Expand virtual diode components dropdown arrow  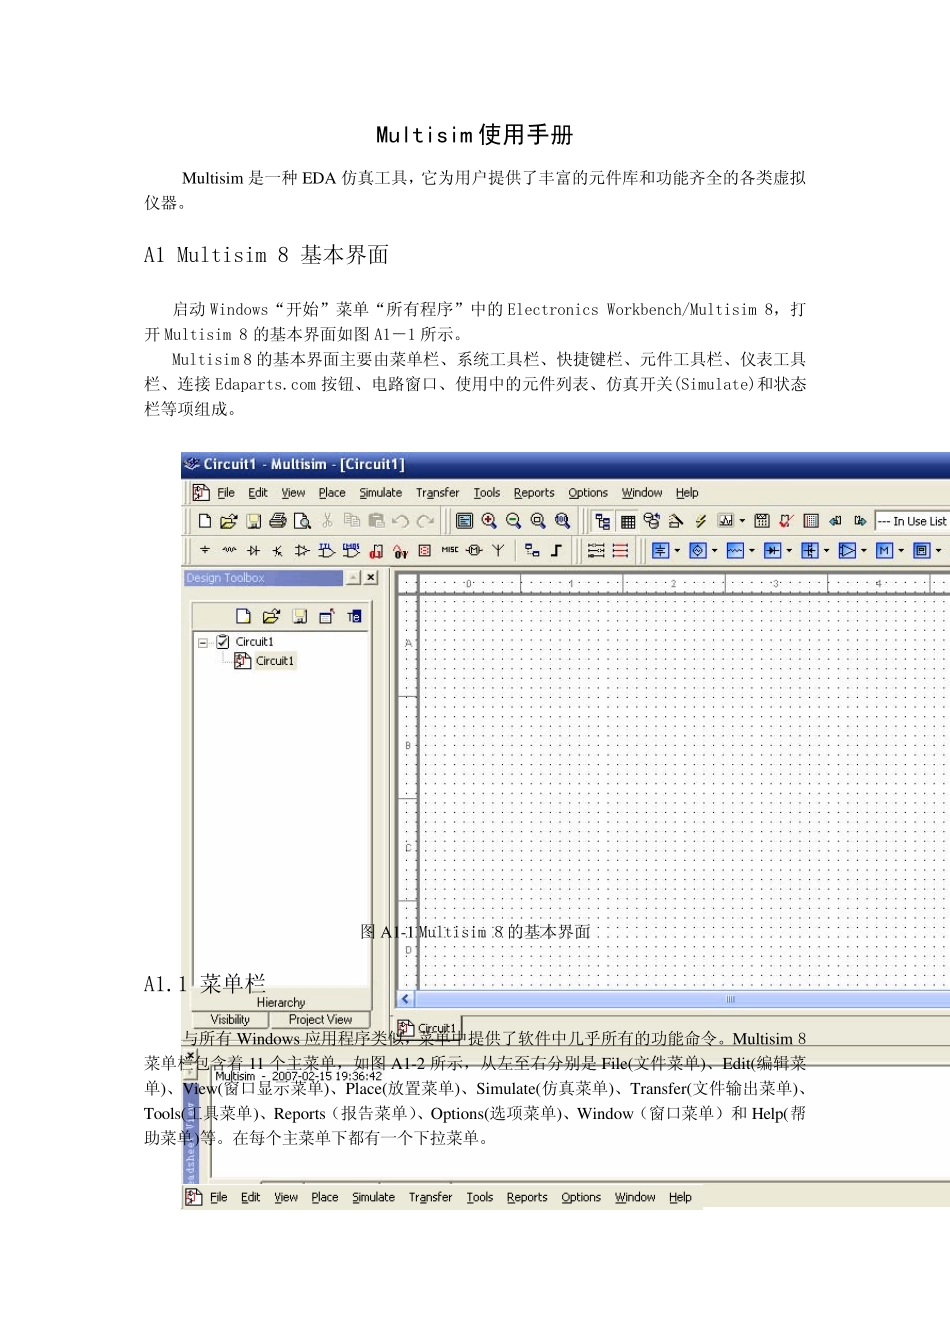click(789, 550)
